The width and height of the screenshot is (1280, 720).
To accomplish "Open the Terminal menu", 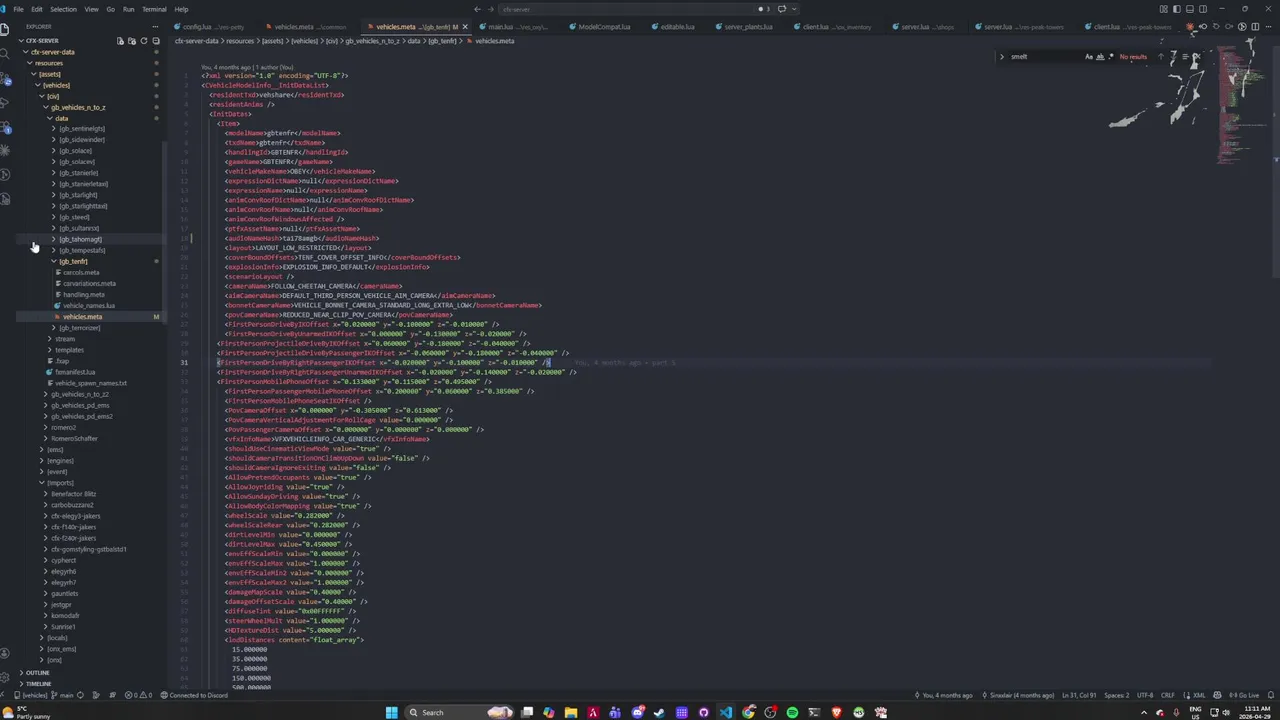I will click(154, 9).
